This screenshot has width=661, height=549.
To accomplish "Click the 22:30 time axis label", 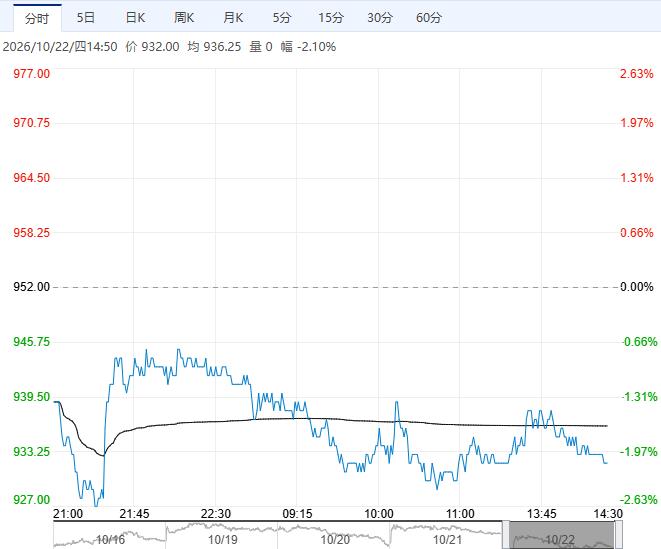I will pos(215,514).
